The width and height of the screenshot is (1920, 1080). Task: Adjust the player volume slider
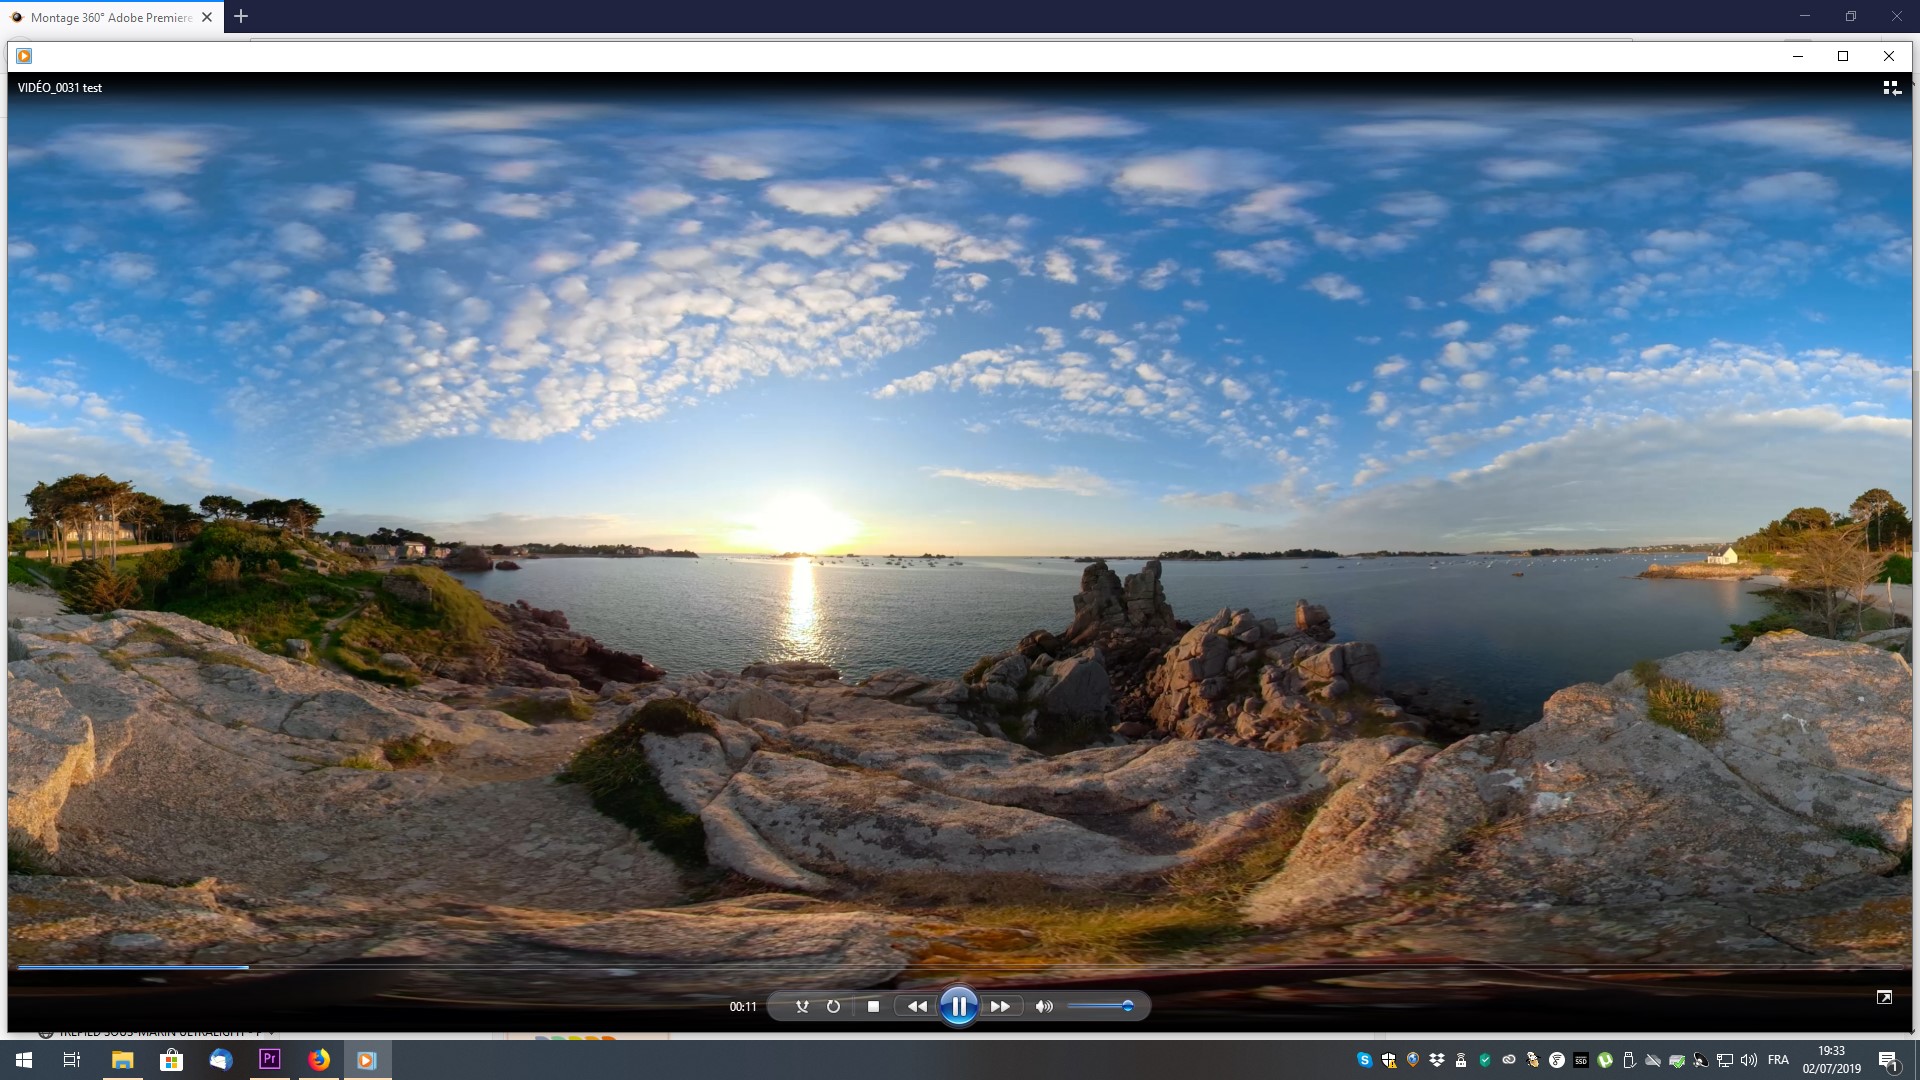(1100, 1006)
